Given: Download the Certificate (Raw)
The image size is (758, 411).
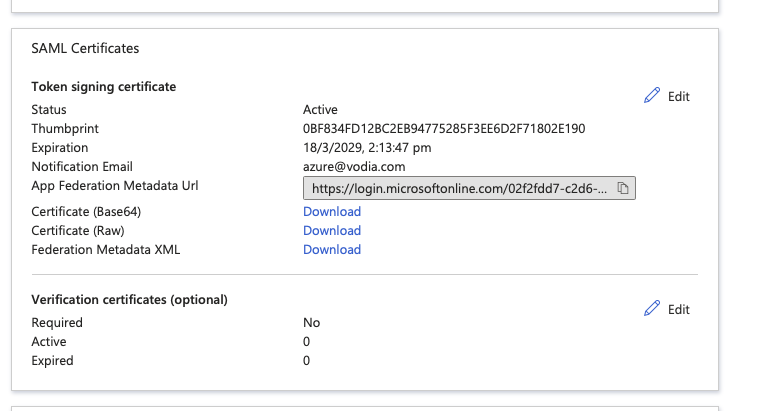Looking at the screenshot, I should click(x=332, y=231).
